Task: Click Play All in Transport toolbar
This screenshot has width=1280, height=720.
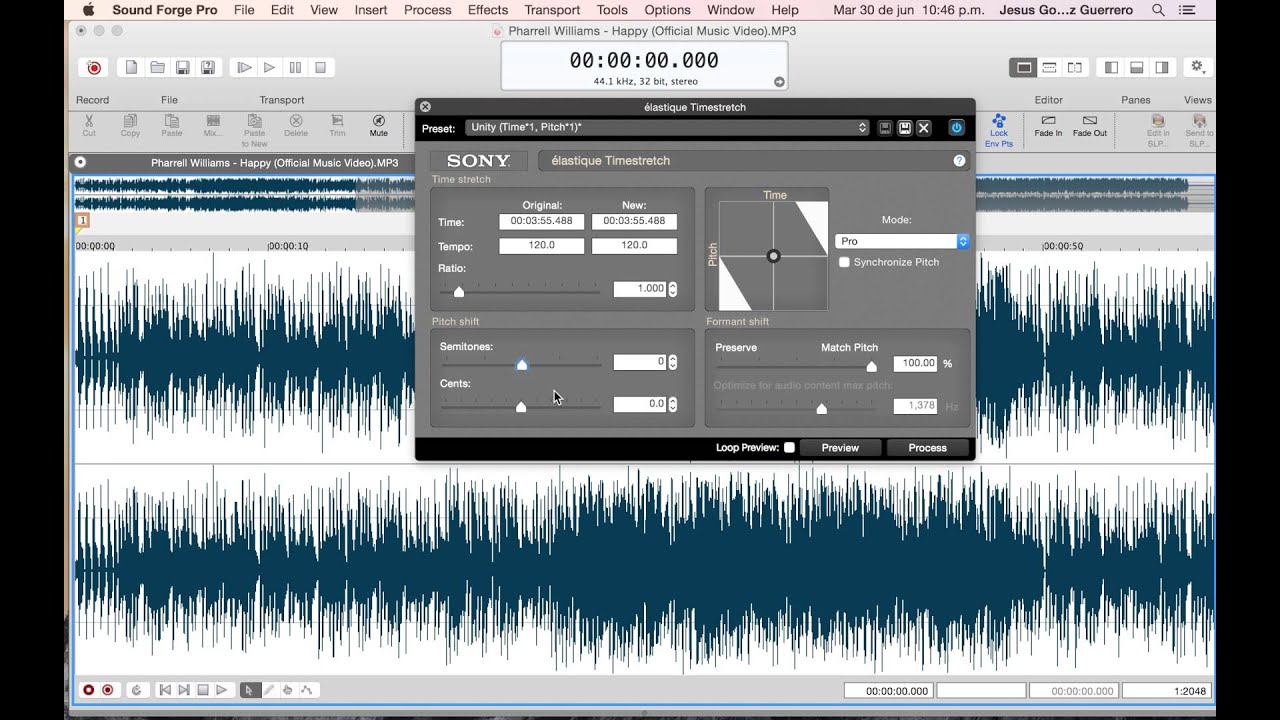Action: coord(244,68)
